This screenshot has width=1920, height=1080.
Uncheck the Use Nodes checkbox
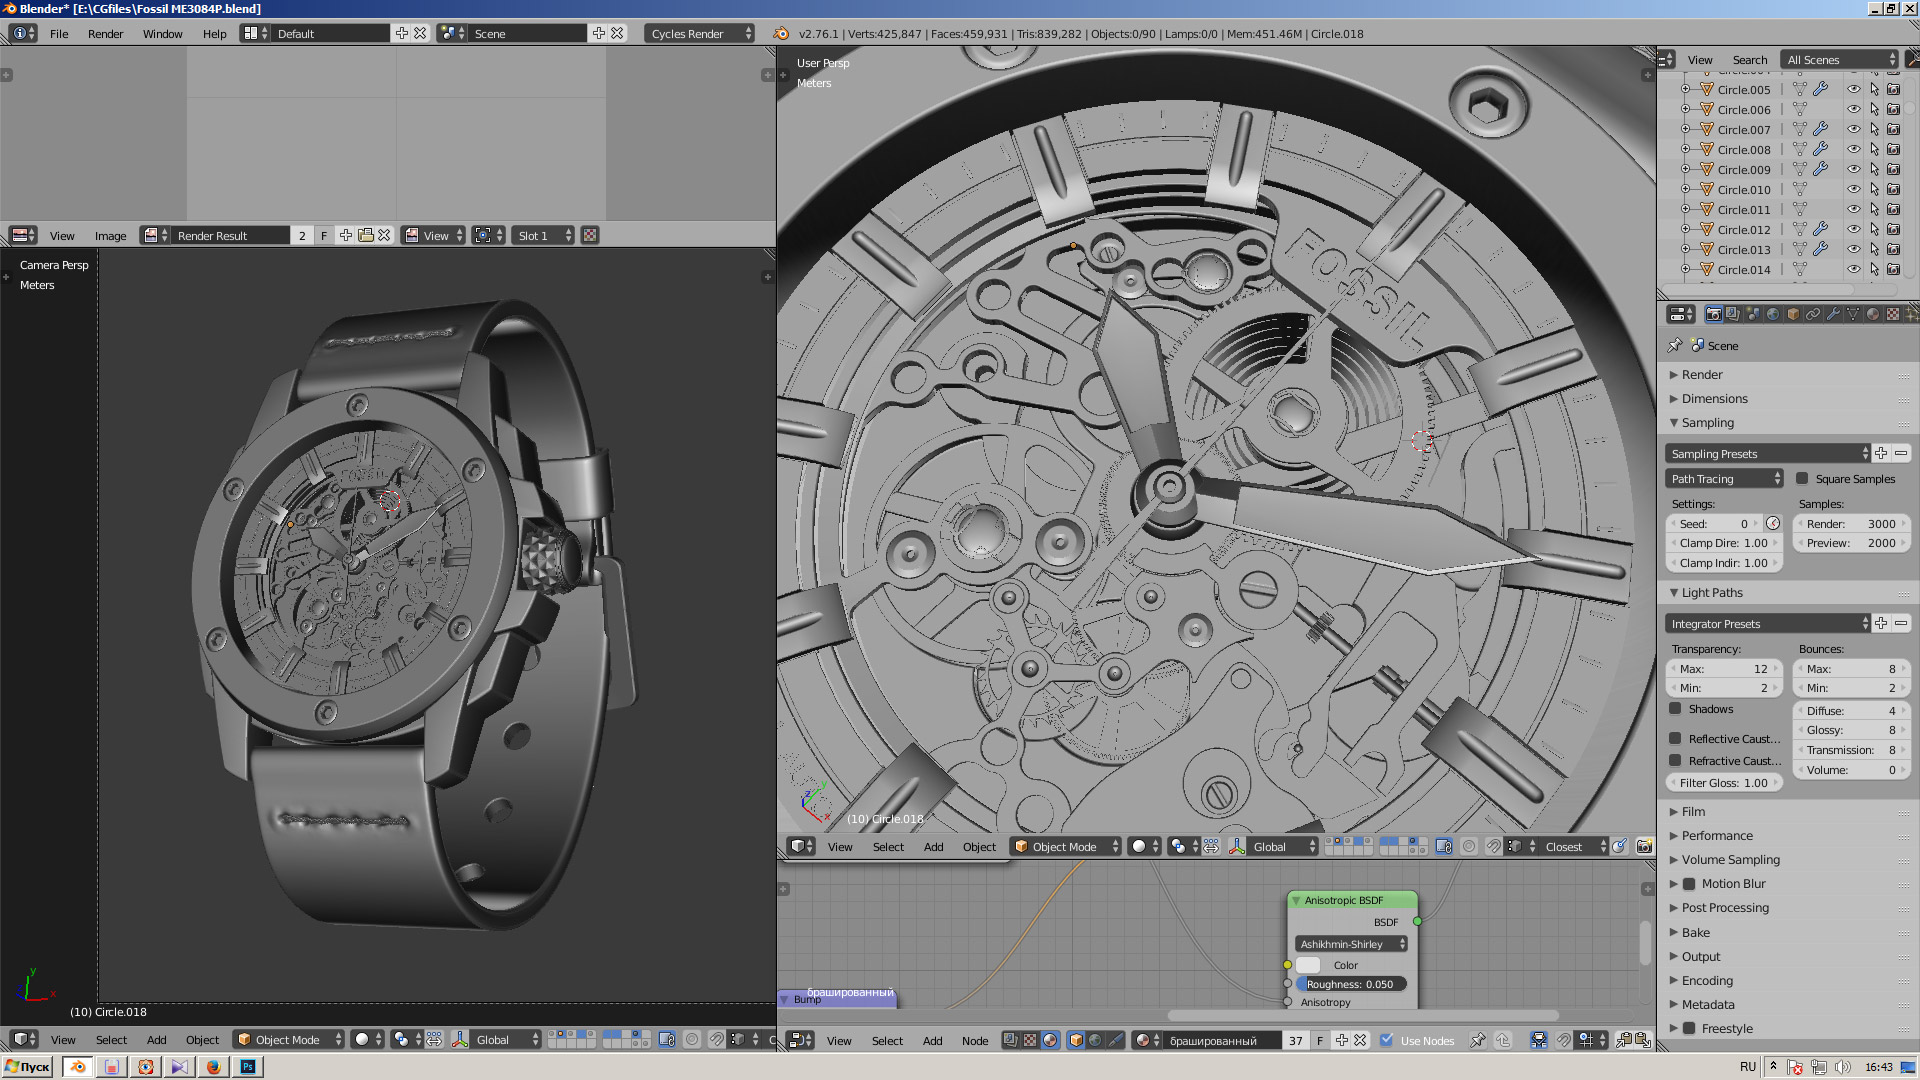[1386, 1040]
